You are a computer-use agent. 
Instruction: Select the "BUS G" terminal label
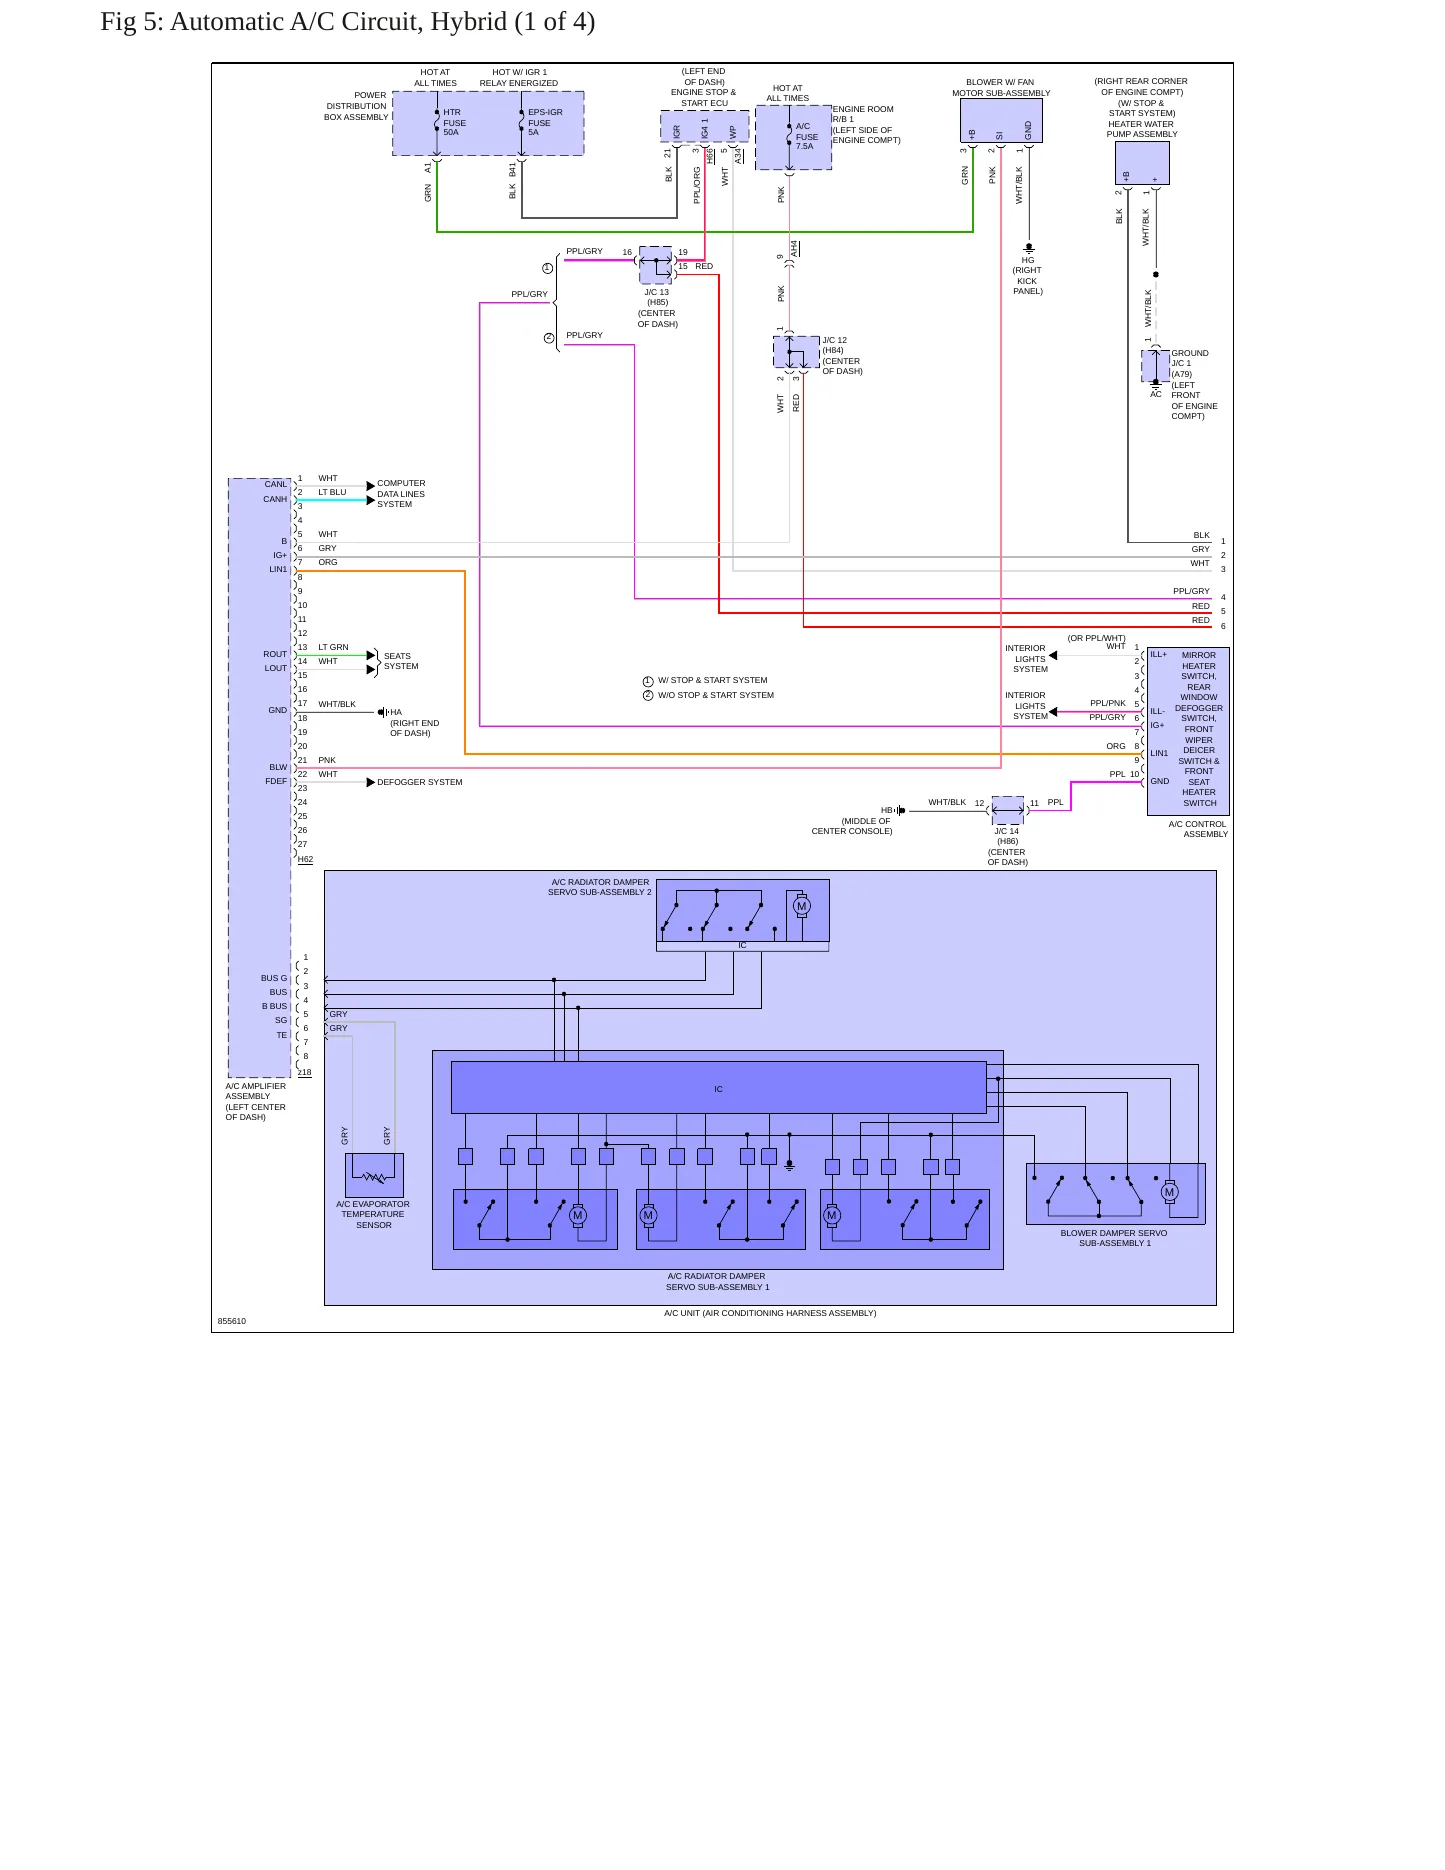pos(274,978)
